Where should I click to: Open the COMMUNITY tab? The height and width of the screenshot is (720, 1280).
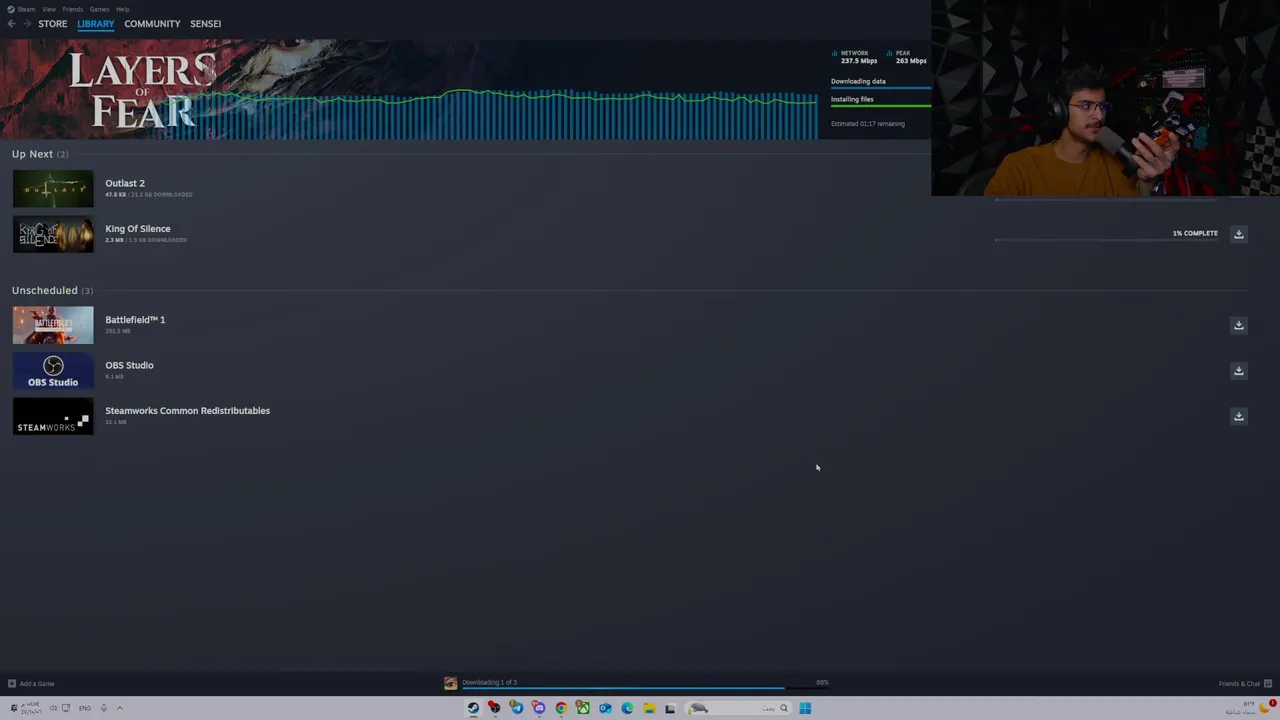coord(152,24)
